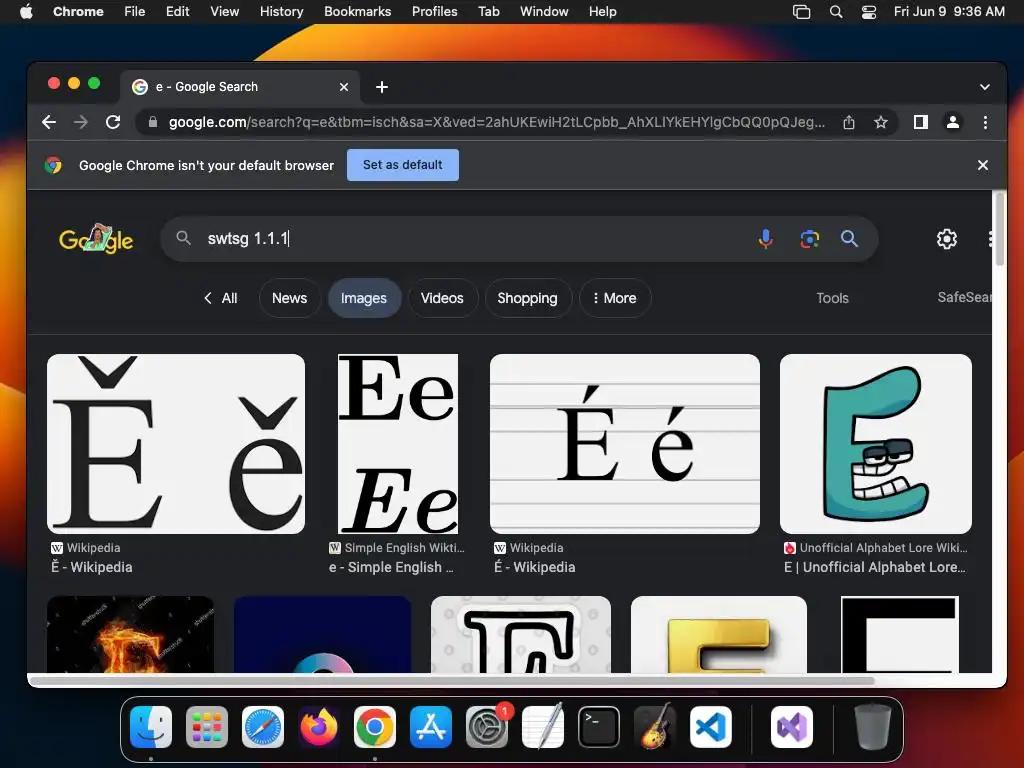Select the Images results tab
The width and height of the screenshot is (1024, 768).
(x=364, y=298)
